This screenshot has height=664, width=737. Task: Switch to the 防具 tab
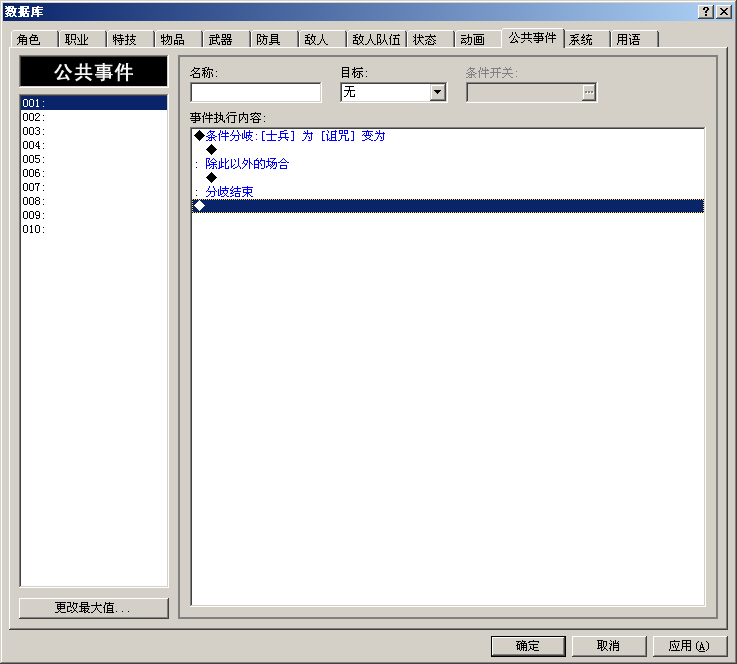pos(274,39)
